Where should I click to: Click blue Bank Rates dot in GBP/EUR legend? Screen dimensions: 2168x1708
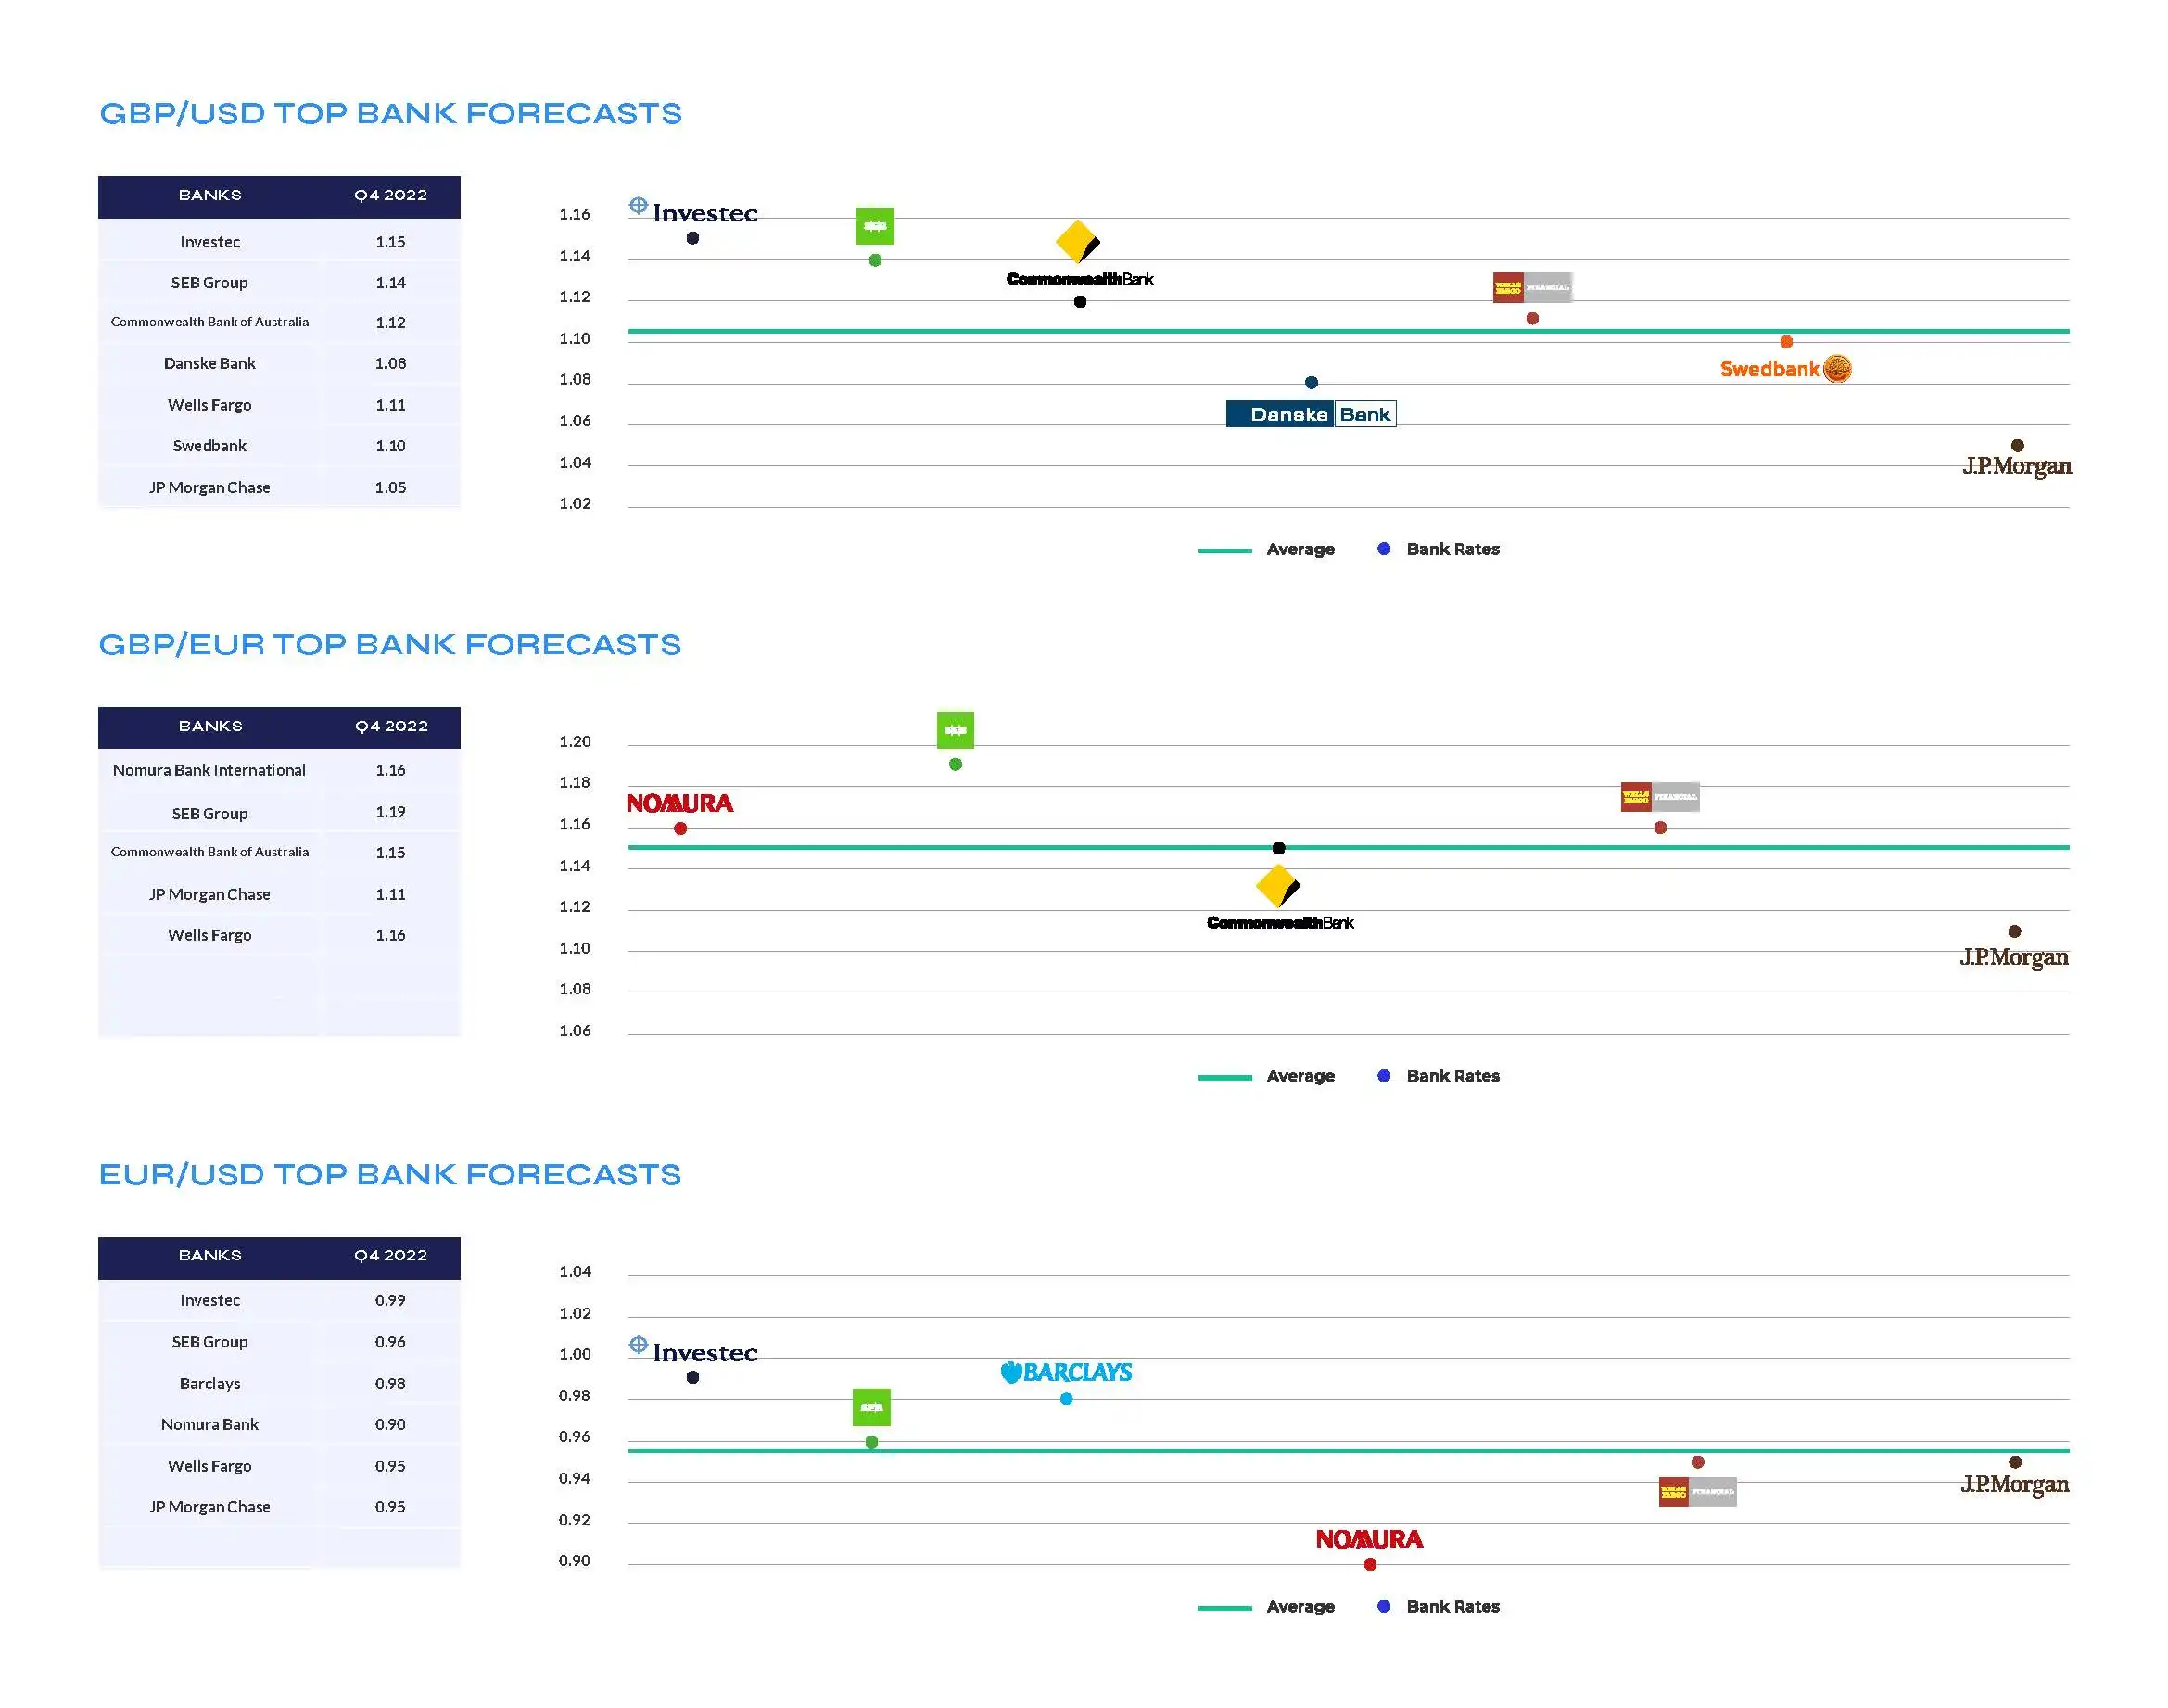coord(1384,1076)
